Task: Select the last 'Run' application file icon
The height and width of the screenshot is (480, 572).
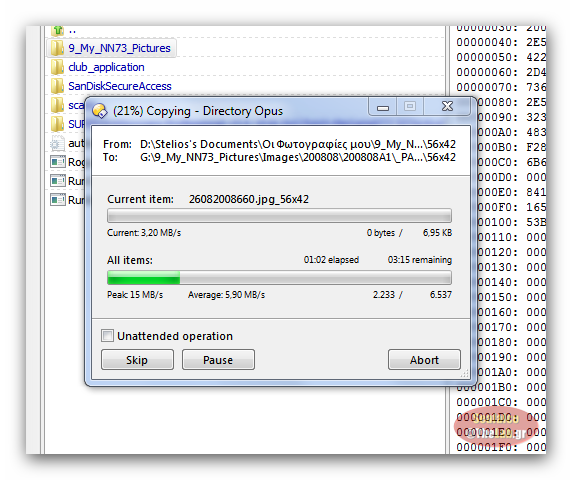Action: tap(58, 200)
